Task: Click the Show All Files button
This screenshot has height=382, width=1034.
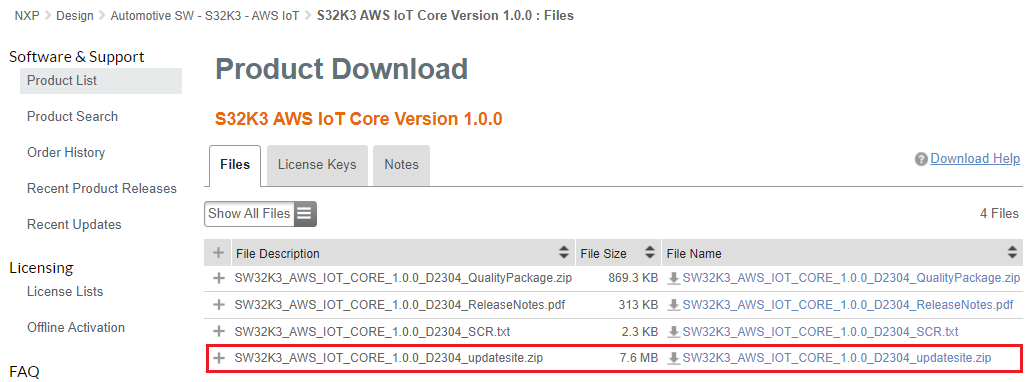Action: [260, 214]
